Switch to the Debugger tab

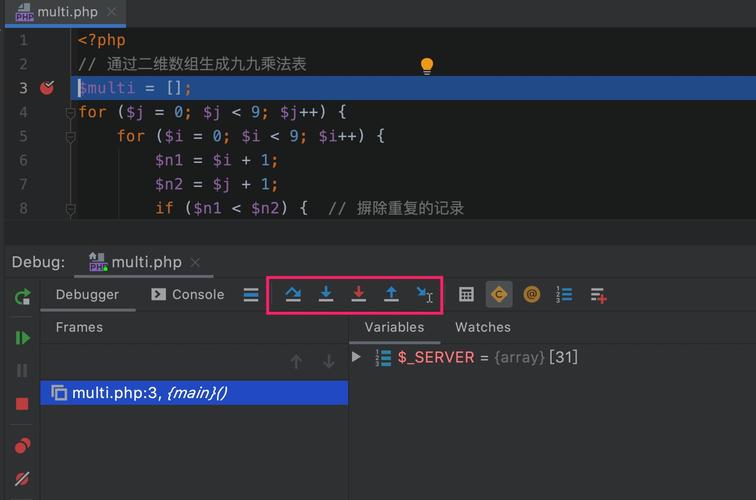pos(87,295)
